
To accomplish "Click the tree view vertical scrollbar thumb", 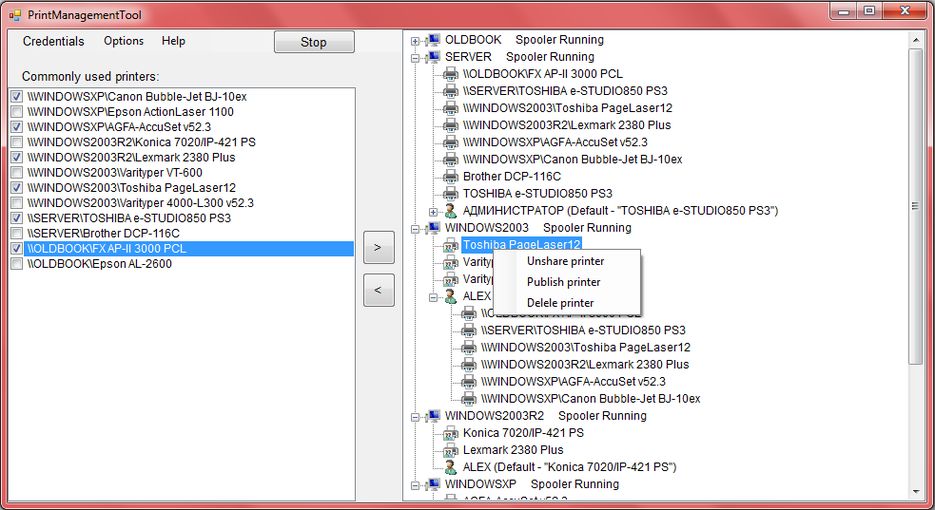I will pyautogui.click(x=915, y=206).
